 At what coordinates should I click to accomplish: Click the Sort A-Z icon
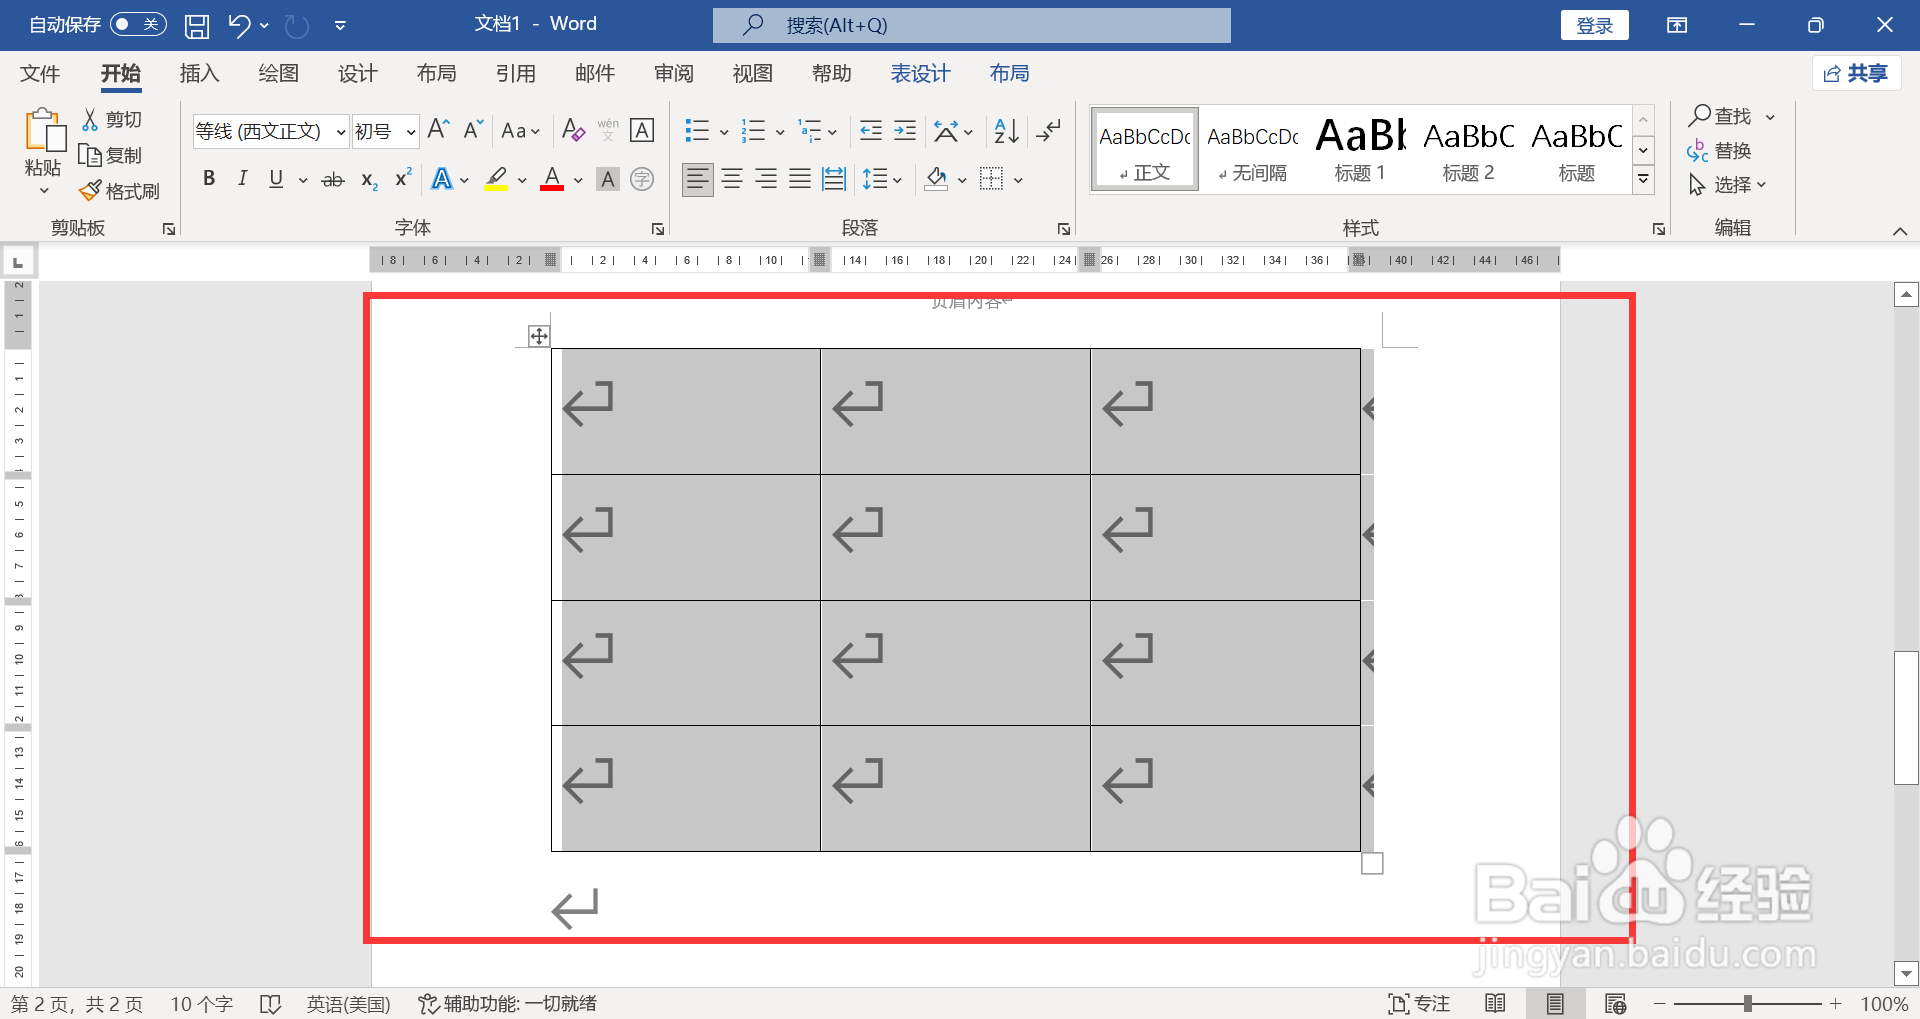[x=1006, y=130]
